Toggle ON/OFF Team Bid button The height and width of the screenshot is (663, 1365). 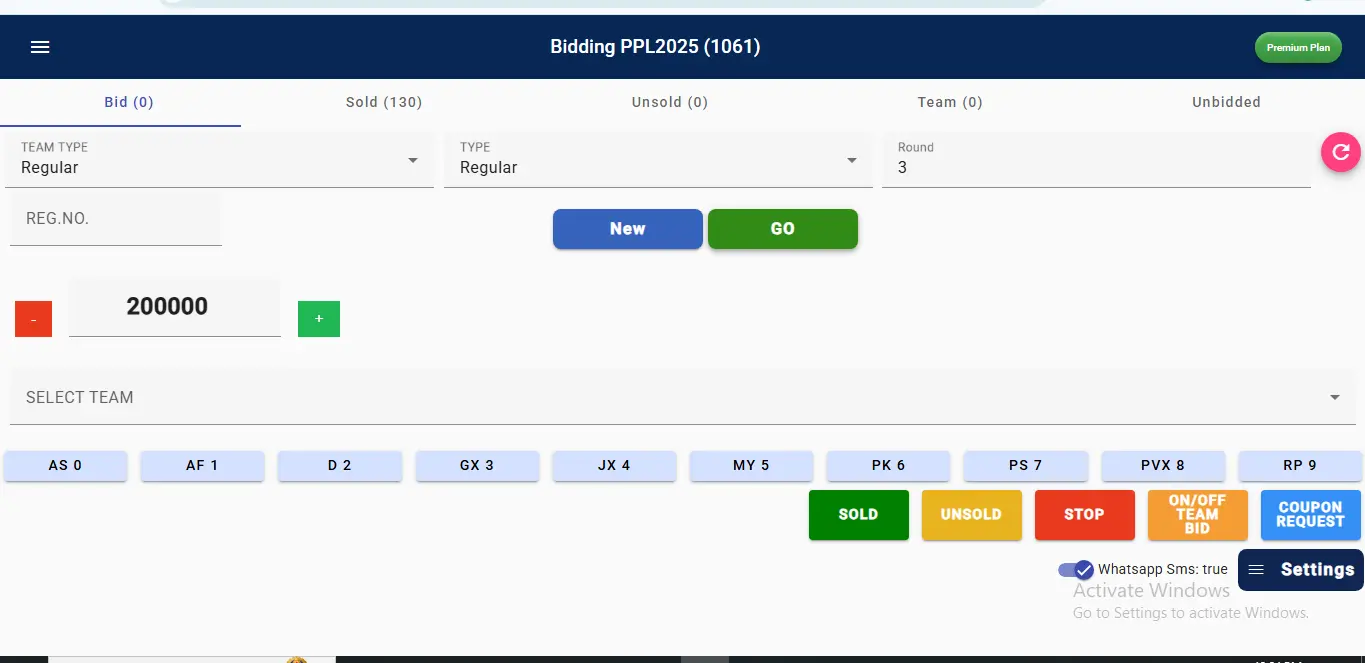tap(1197, 515)
